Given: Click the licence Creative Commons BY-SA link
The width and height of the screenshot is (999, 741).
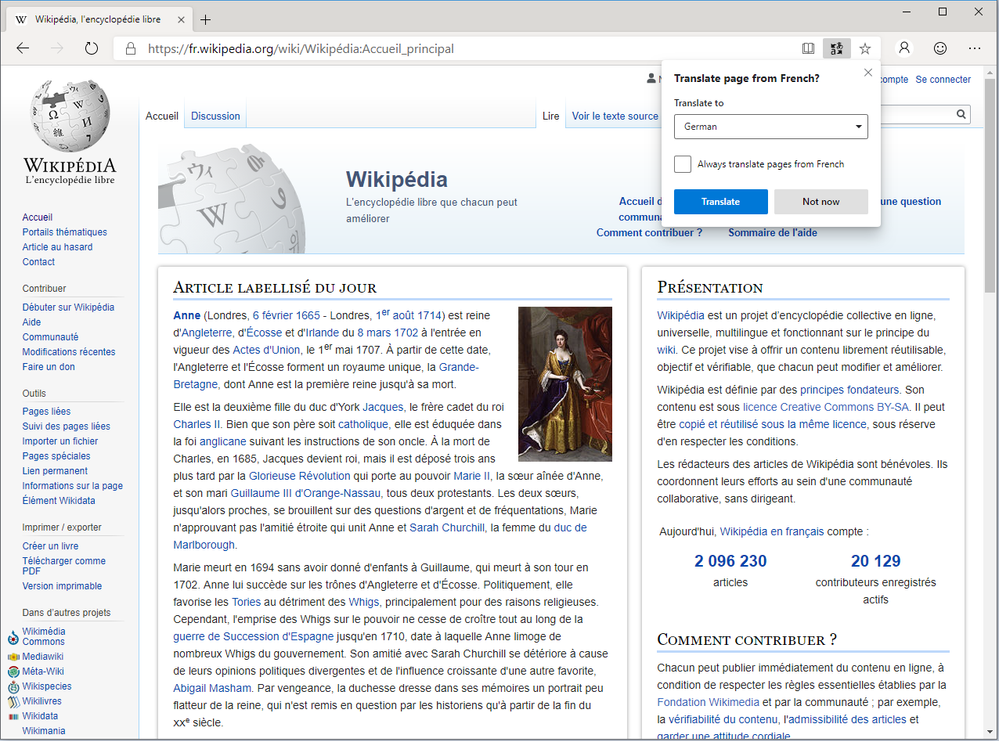Looking at the screenshot, I should pos(826,407).
